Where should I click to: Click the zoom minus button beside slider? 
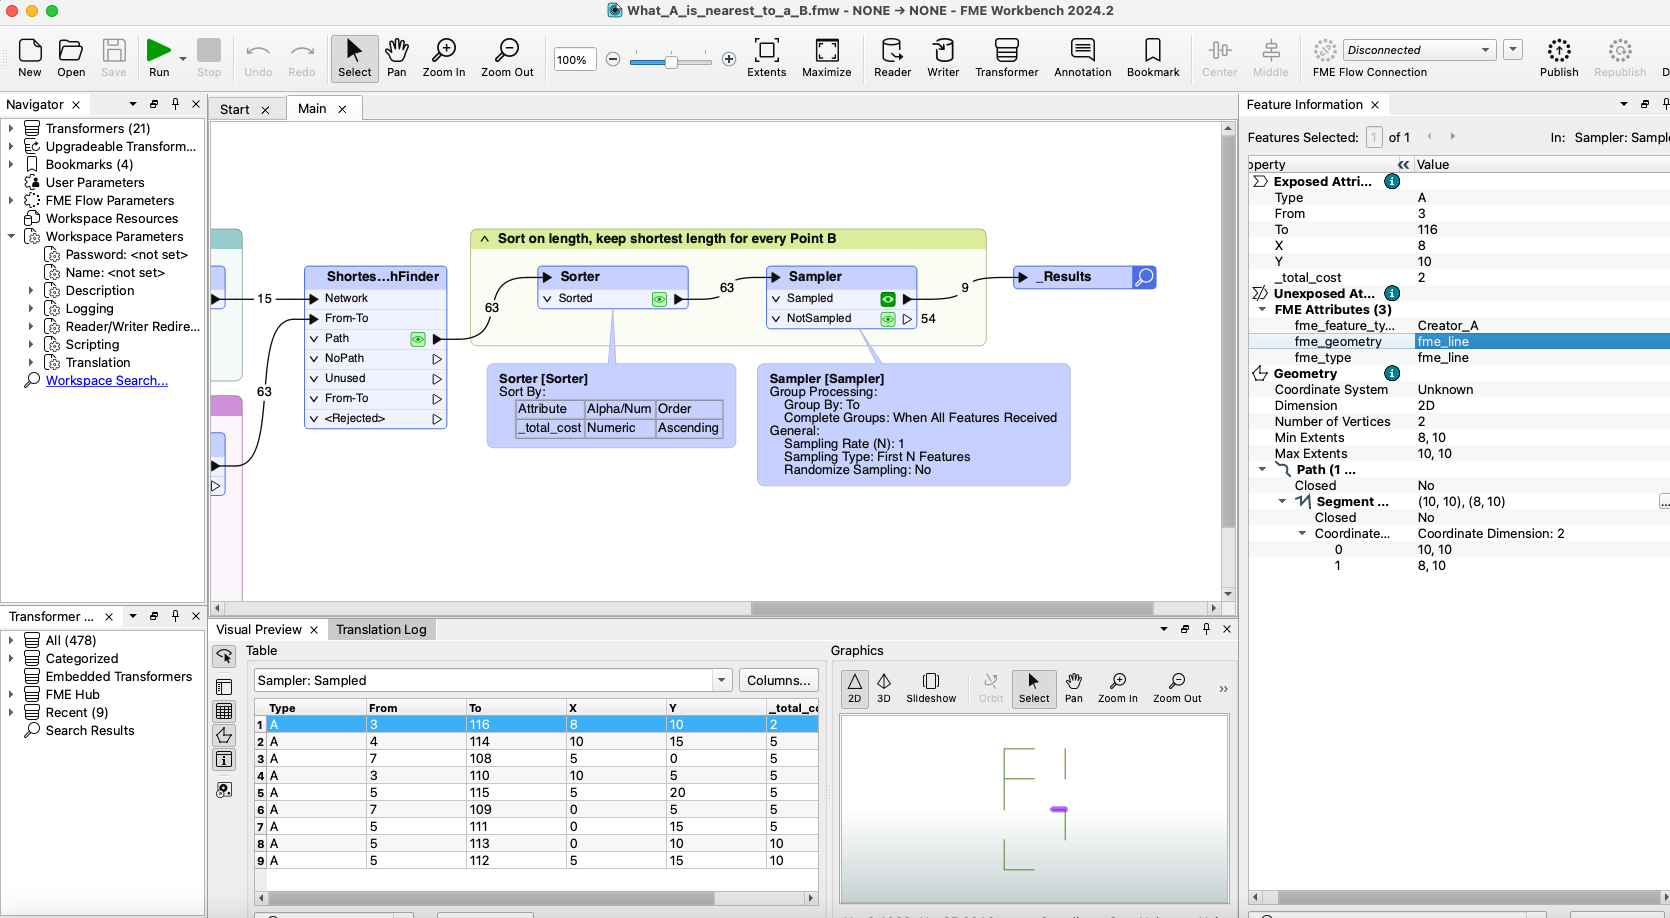click(x=613, y=59)
